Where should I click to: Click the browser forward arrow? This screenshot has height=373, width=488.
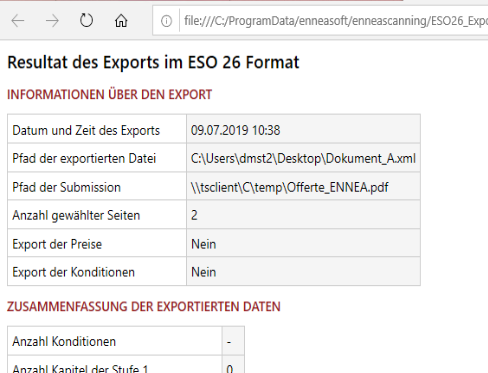(x=52, y=21)
